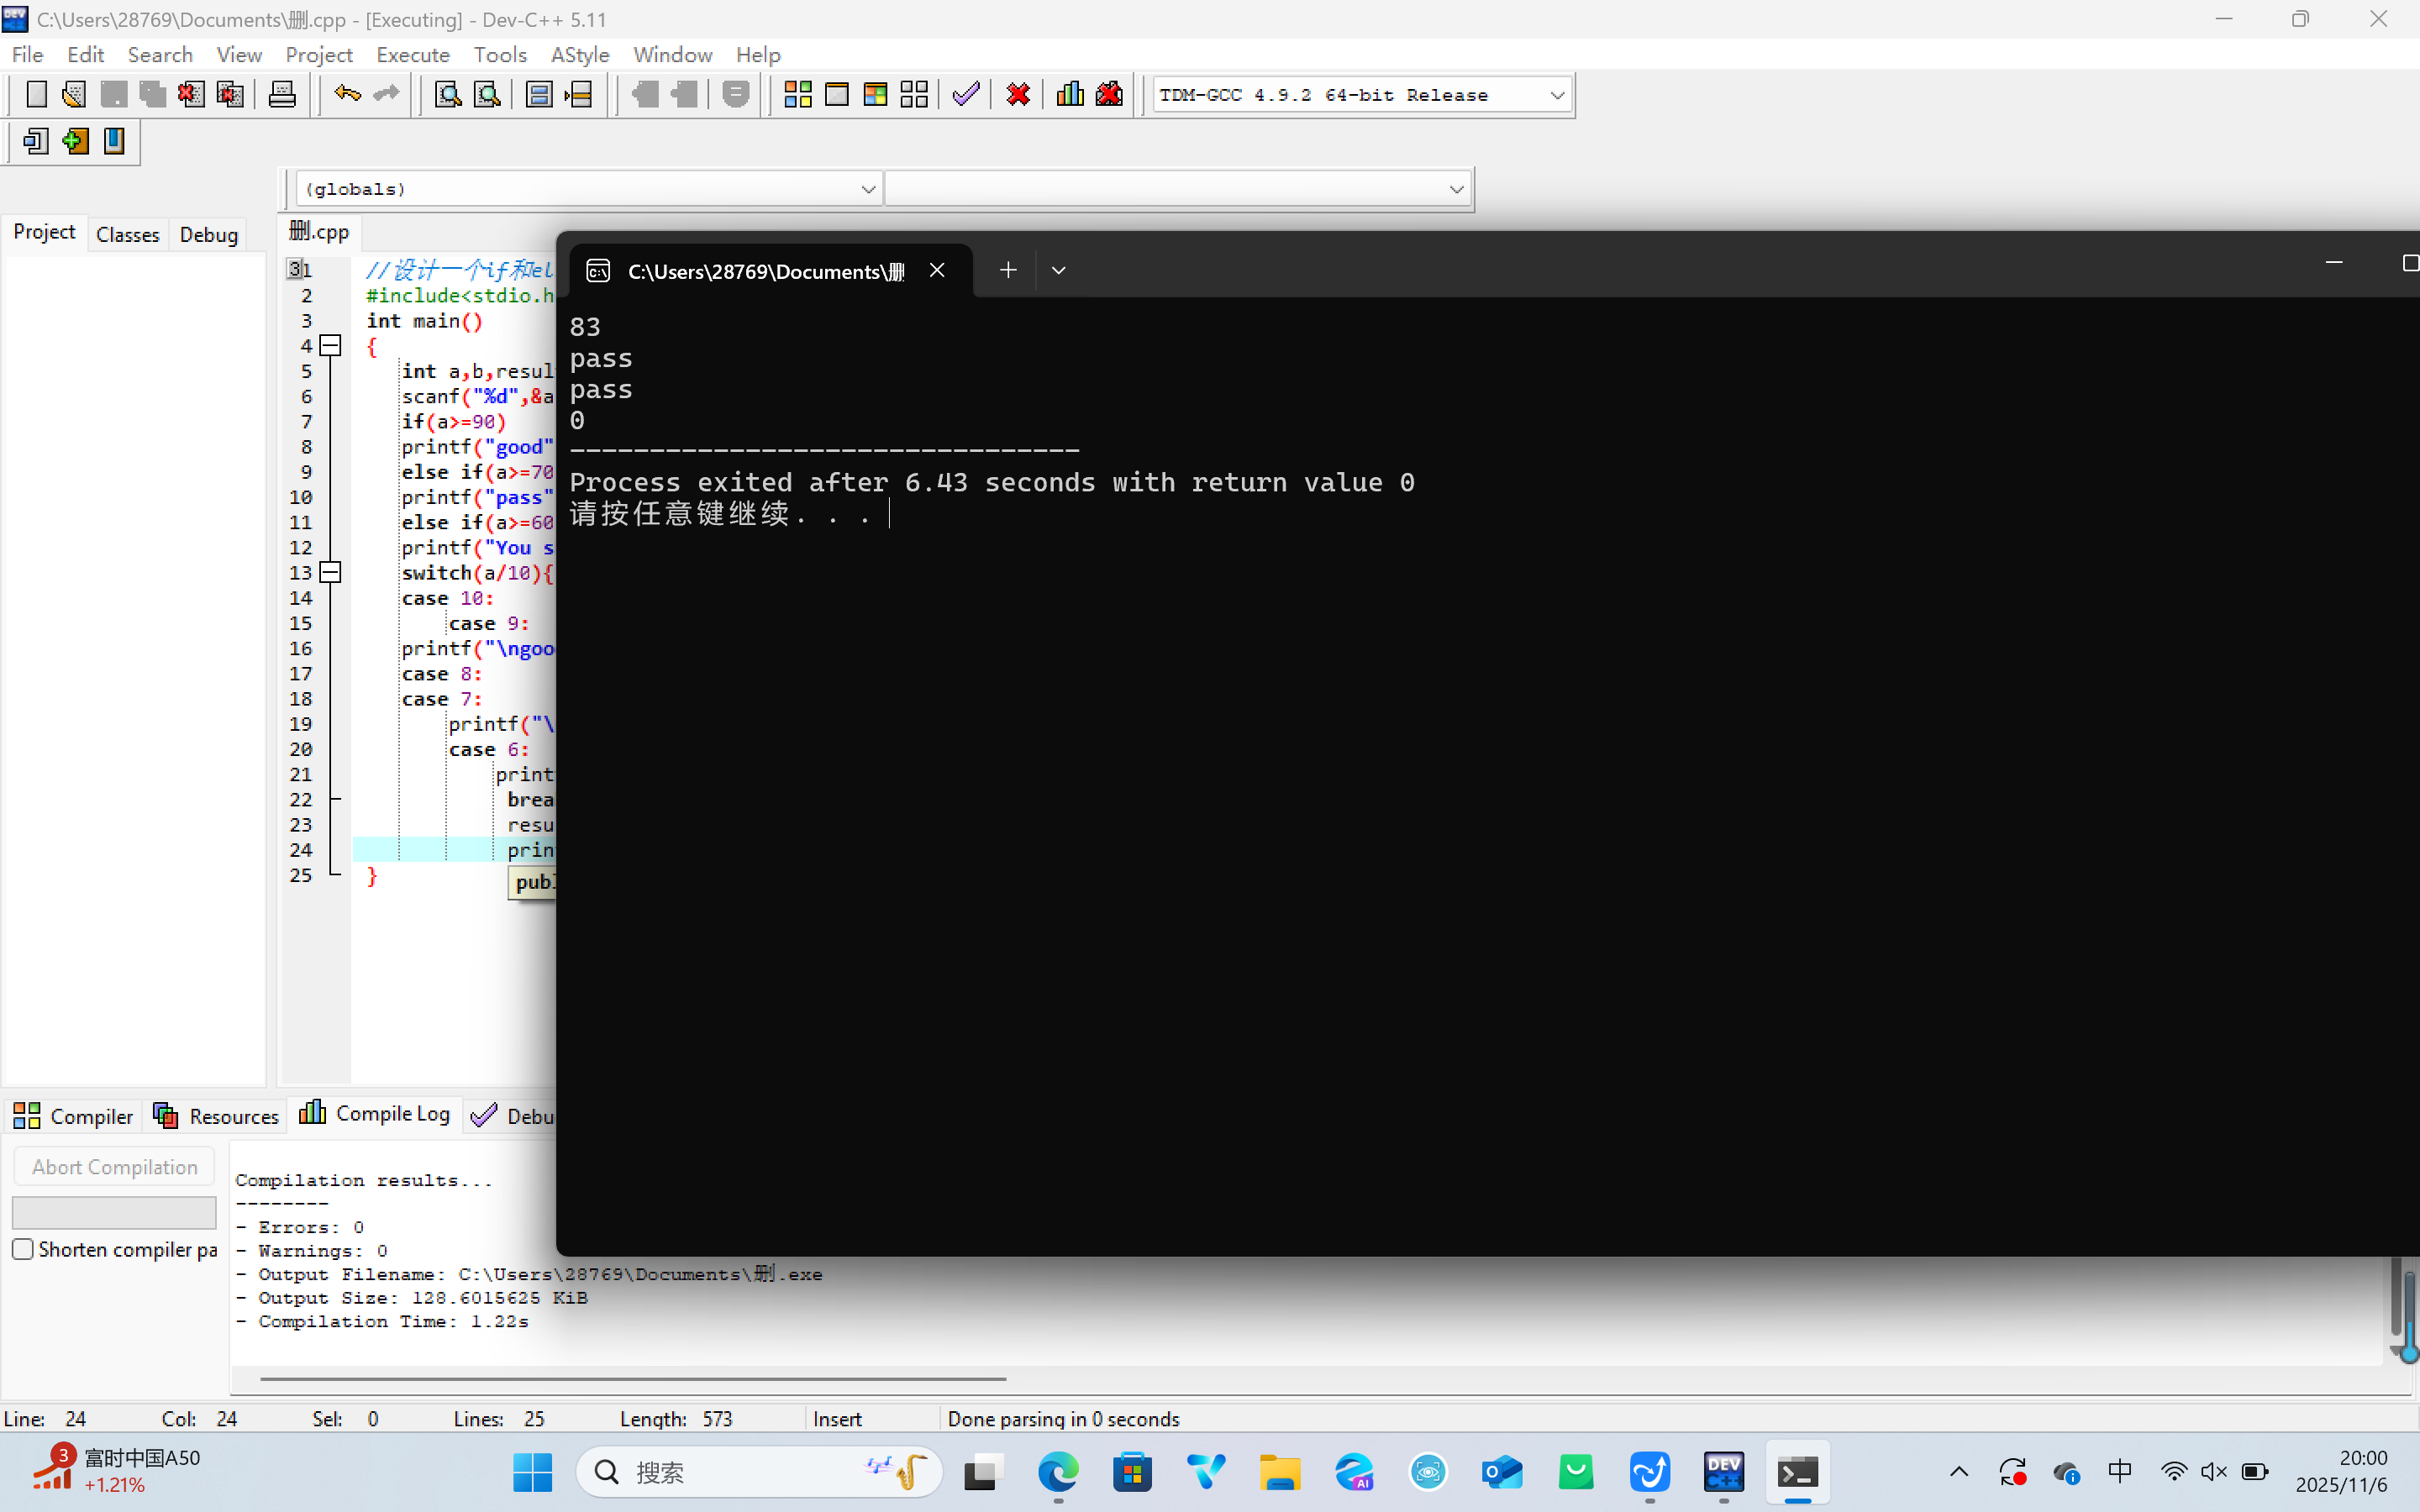Open the Execute menu
This screenshot has height=1512, width=2420.
tap(412, 54)
